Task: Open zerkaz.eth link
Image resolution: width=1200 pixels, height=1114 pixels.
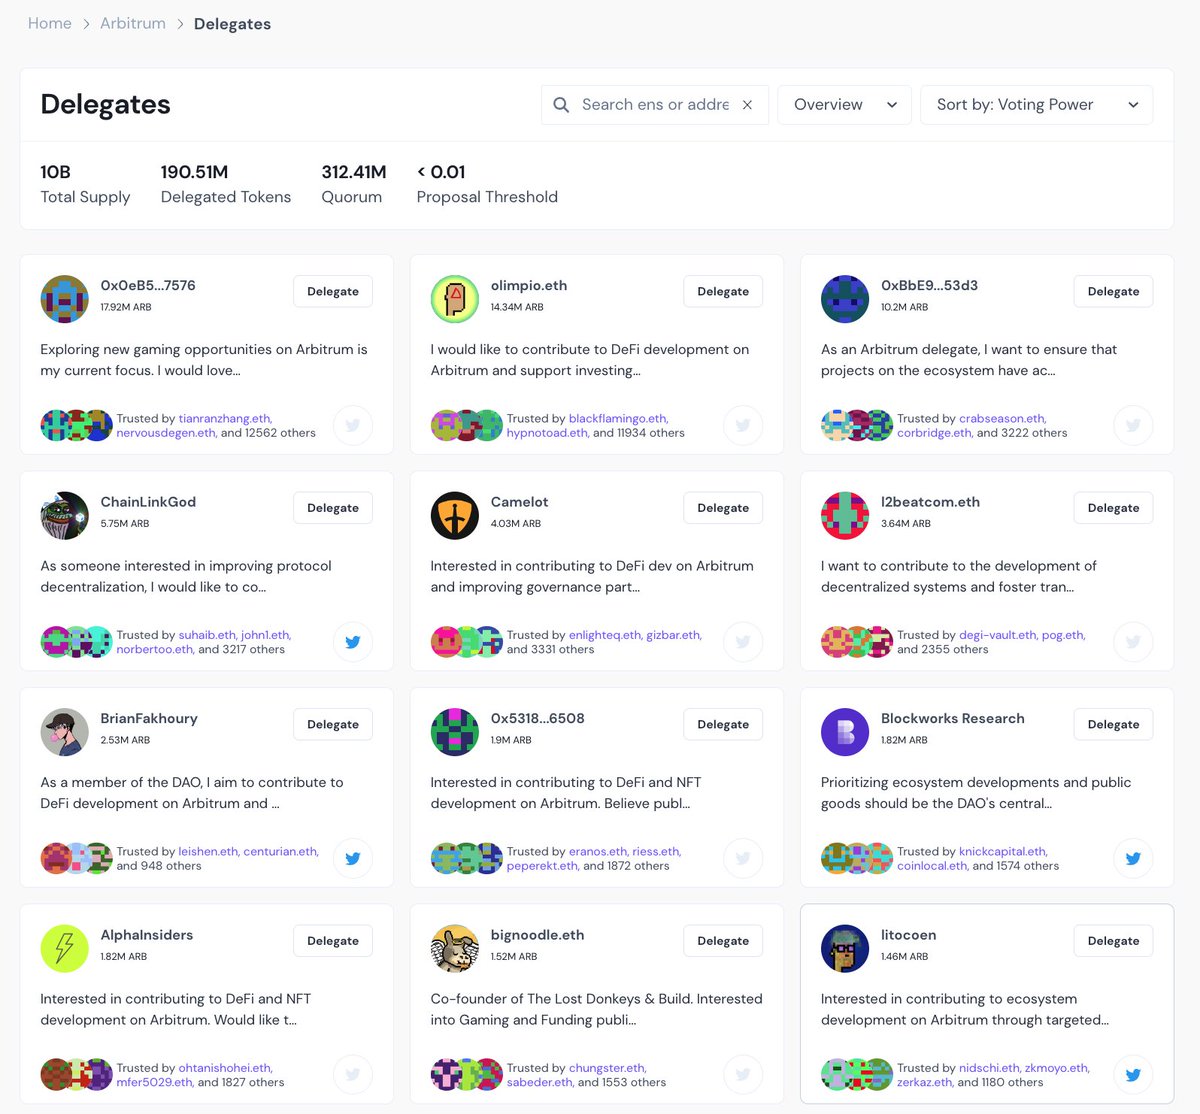Action: coord(925,1082)
